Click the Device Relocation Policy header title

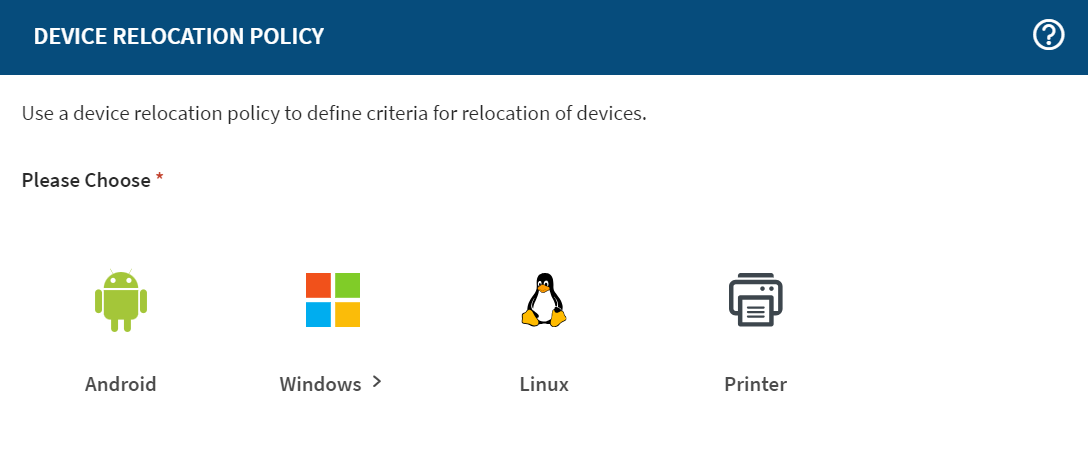point(179,37)
